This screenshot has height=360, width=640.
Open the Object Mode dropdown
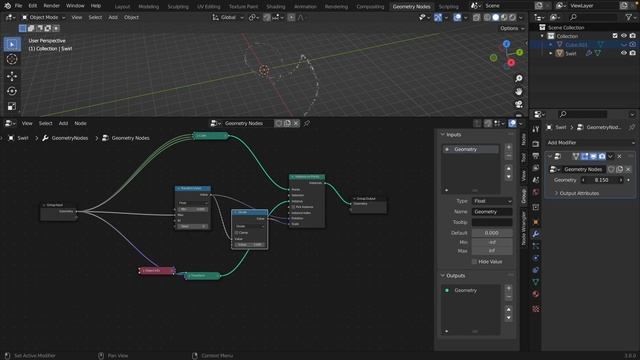click(43, 18)
